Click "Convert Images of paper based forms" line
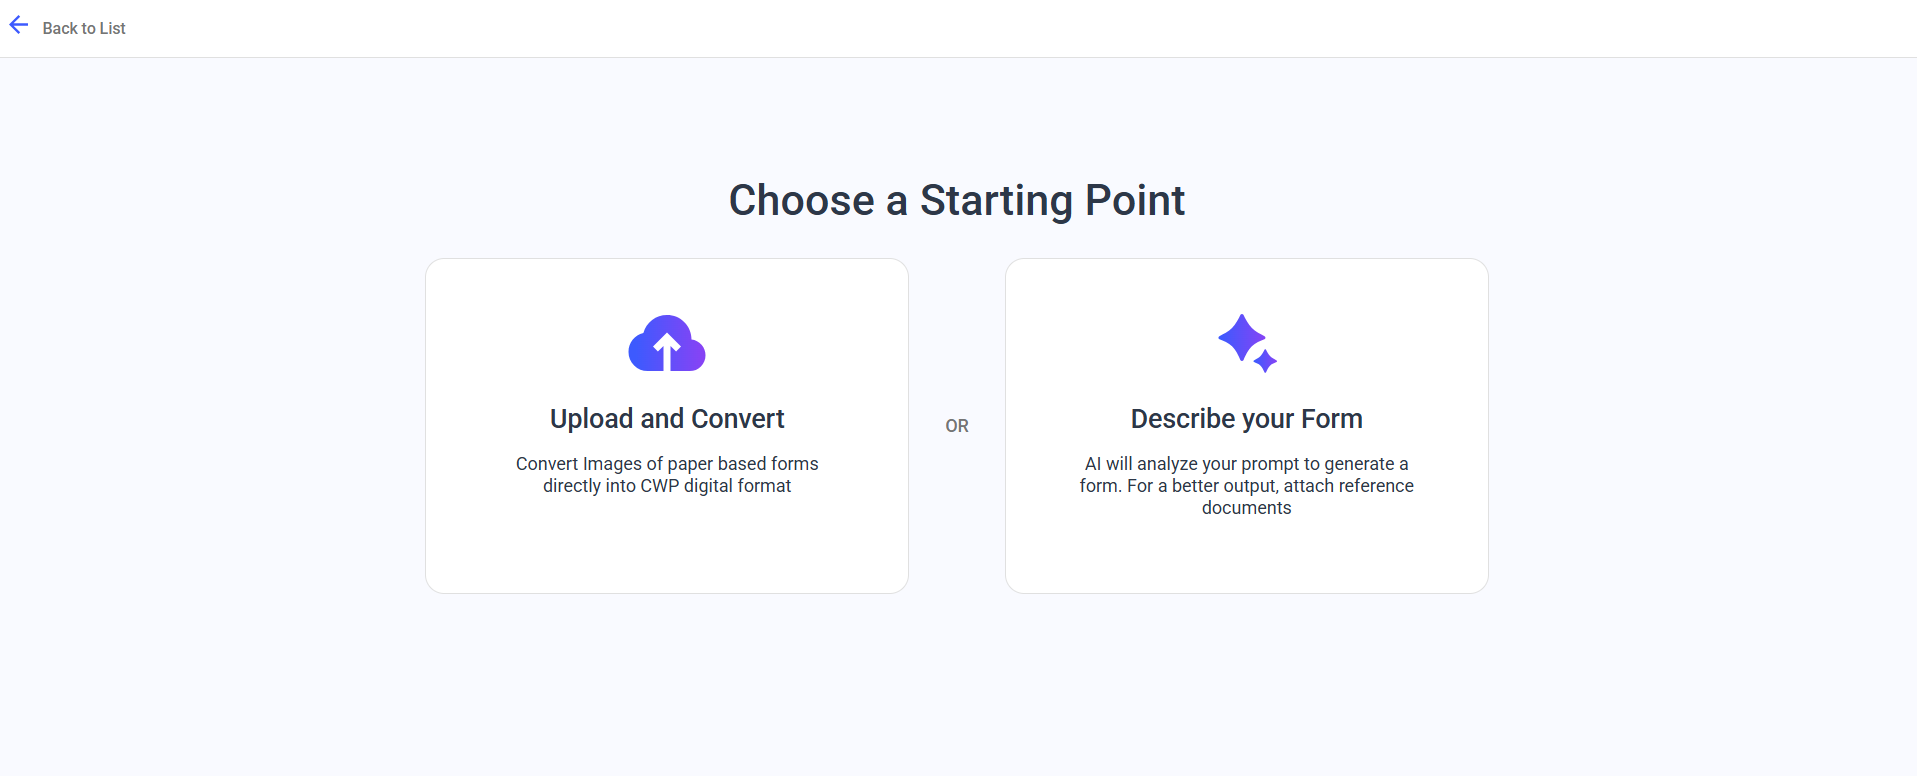 point(667,463)
